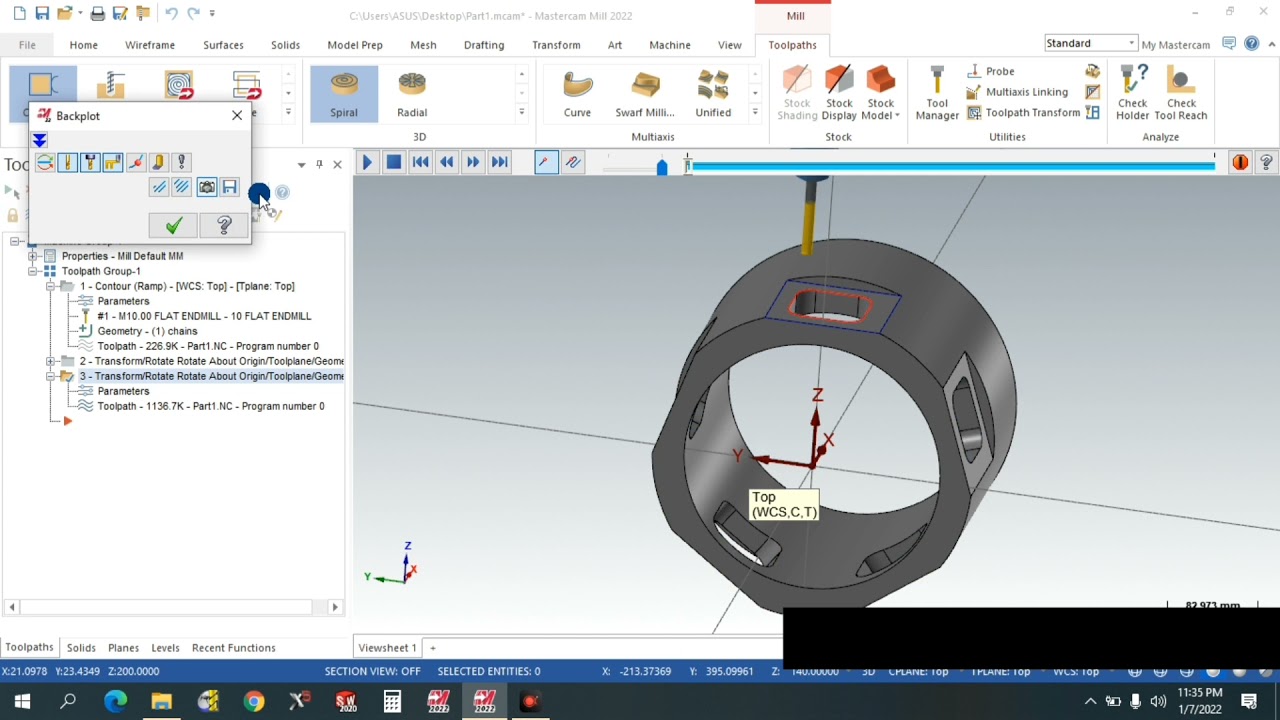Step backward in backplot playback

click(x=447, y=162)
